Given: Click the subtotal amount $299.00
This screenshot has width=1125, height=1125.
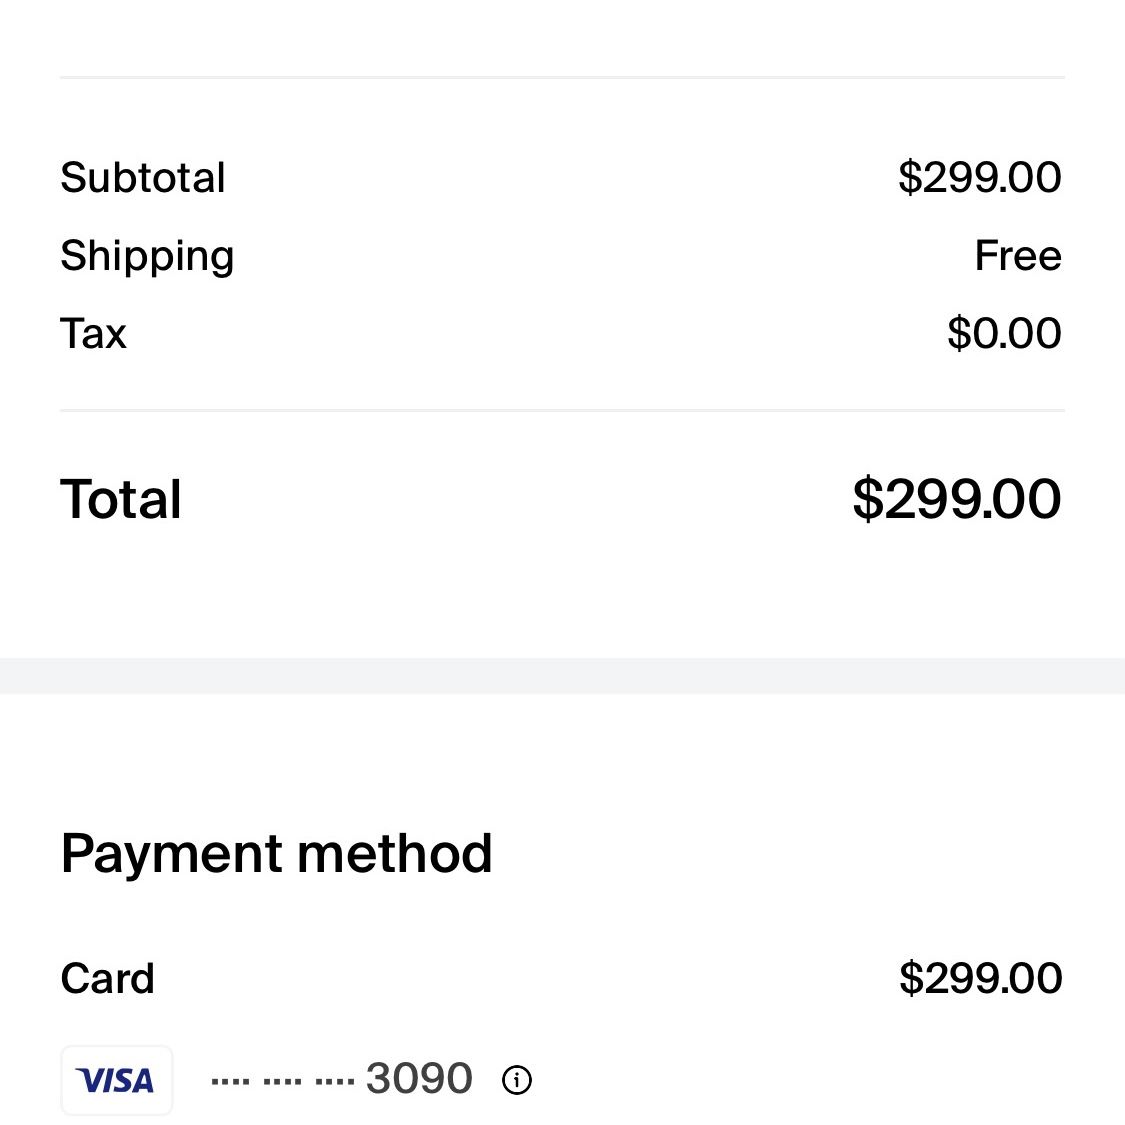Looking at the screenshot, I should click(980, 177).
